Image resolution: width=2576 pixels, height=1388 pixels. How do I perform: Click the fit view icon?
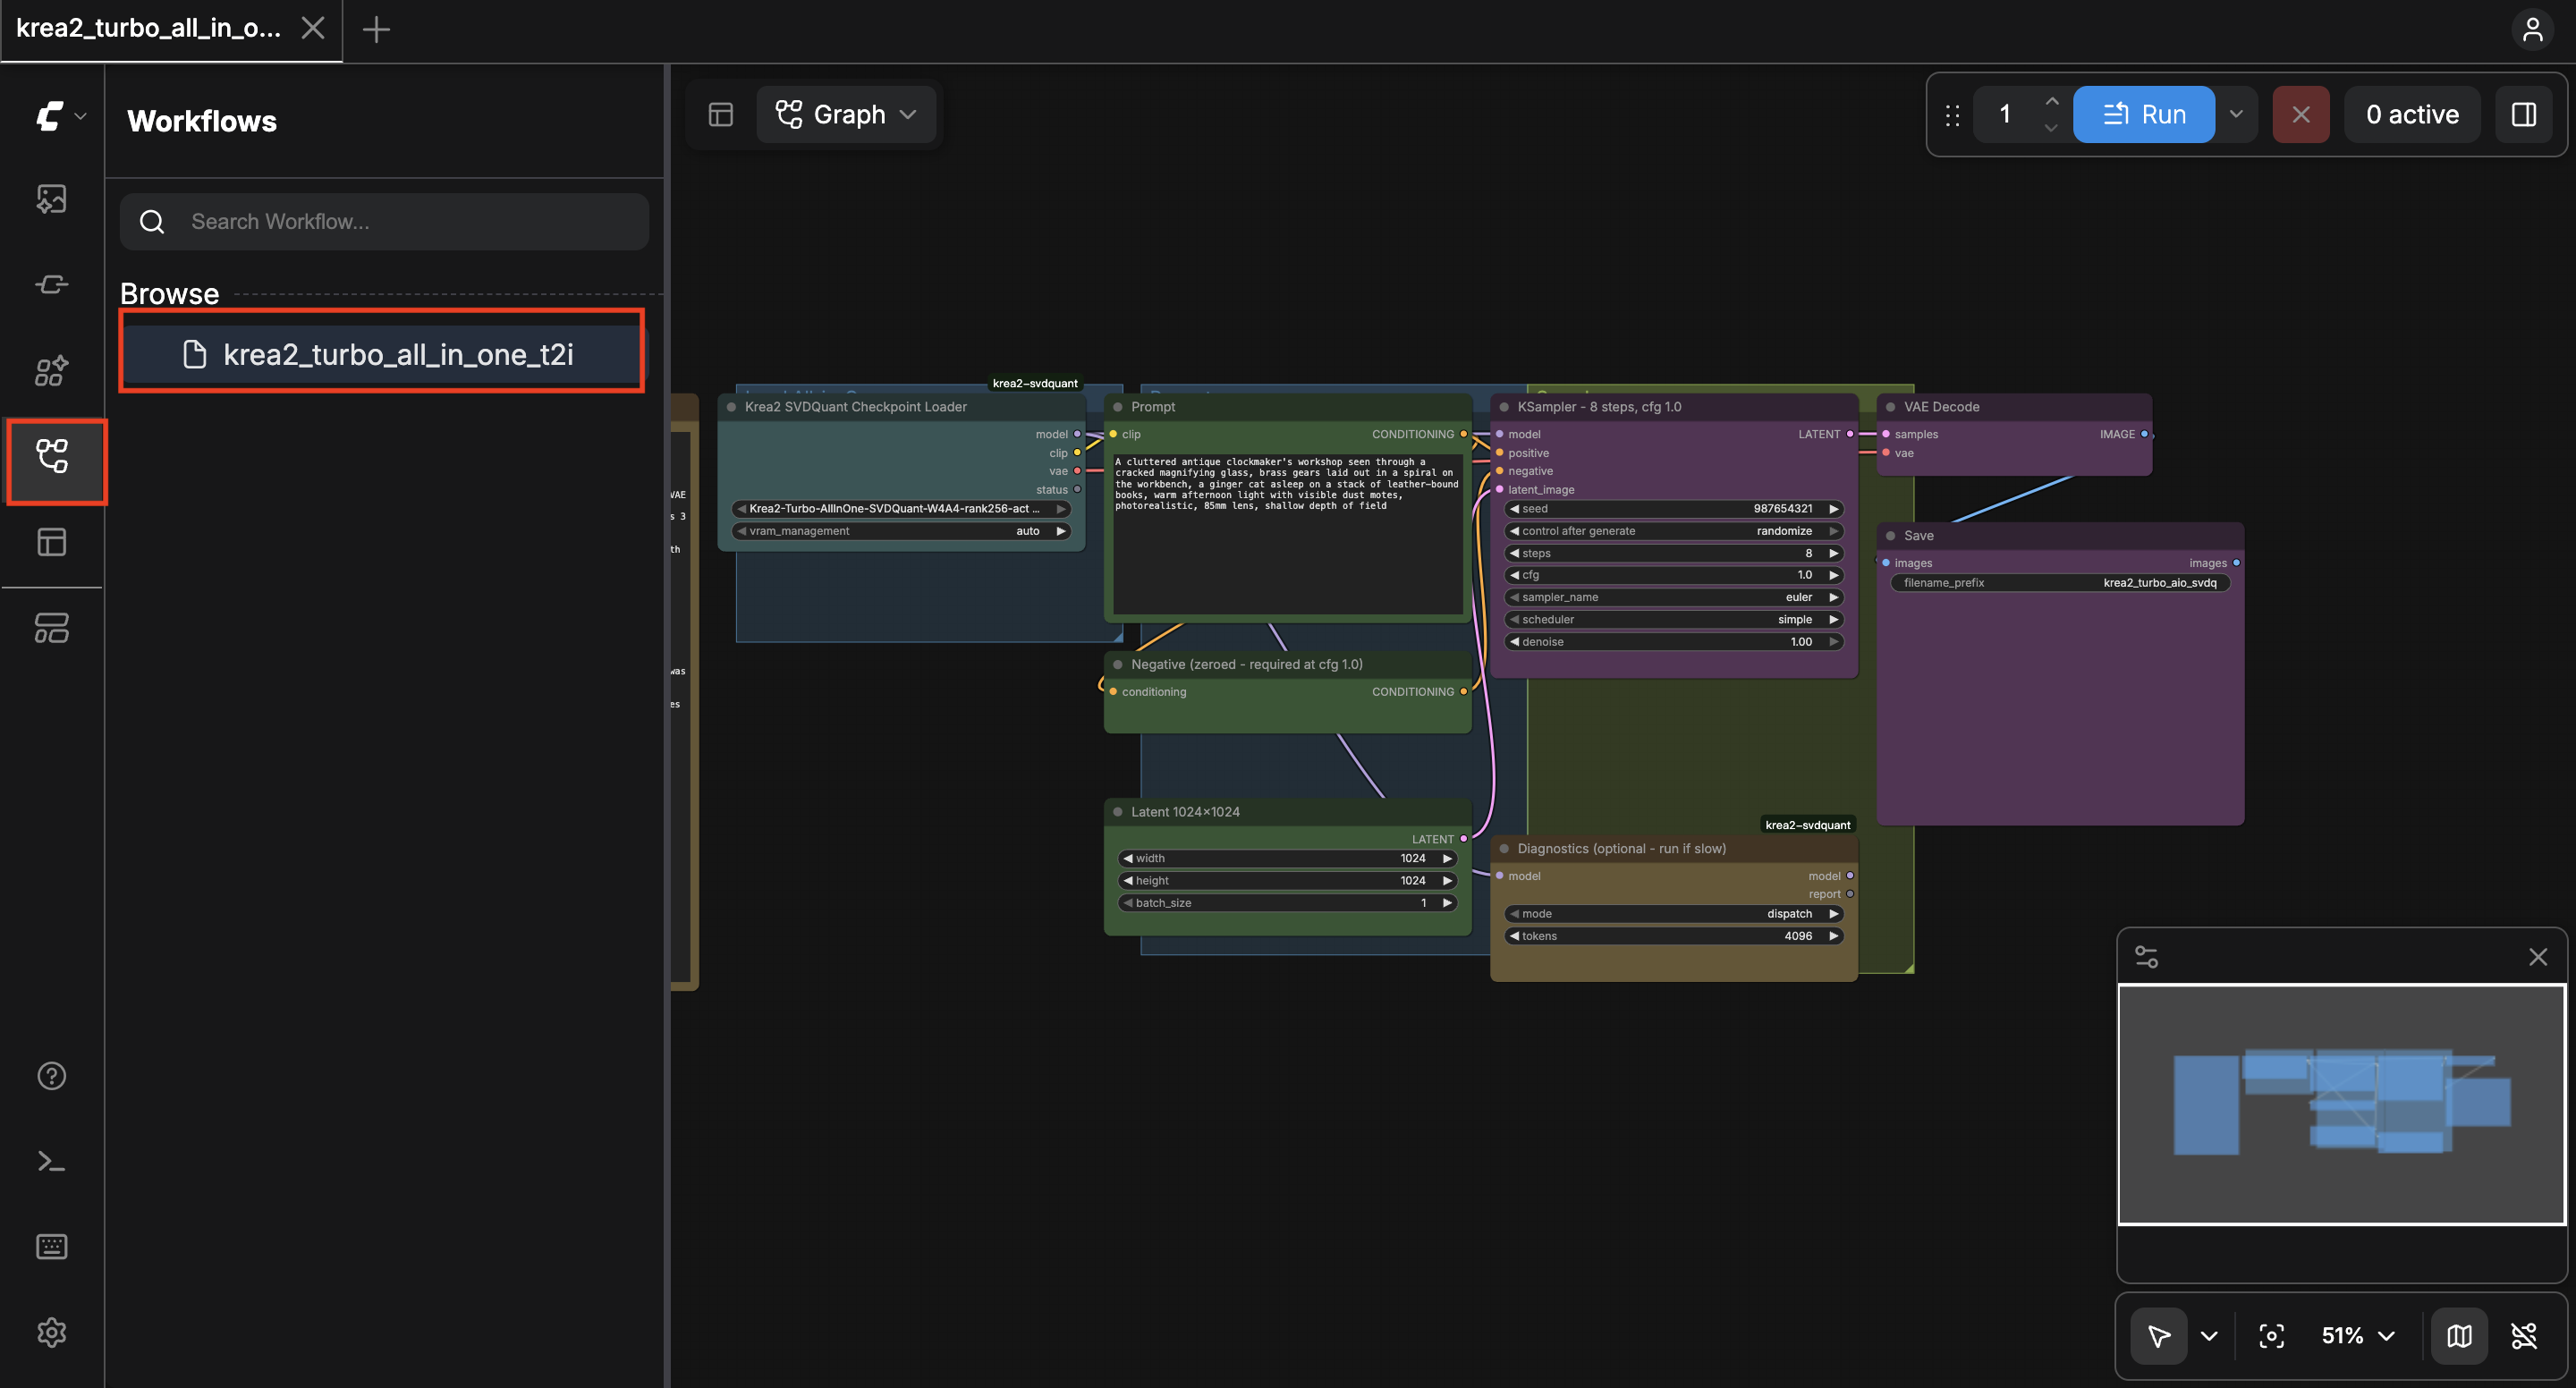[x=2271, y=1336]
